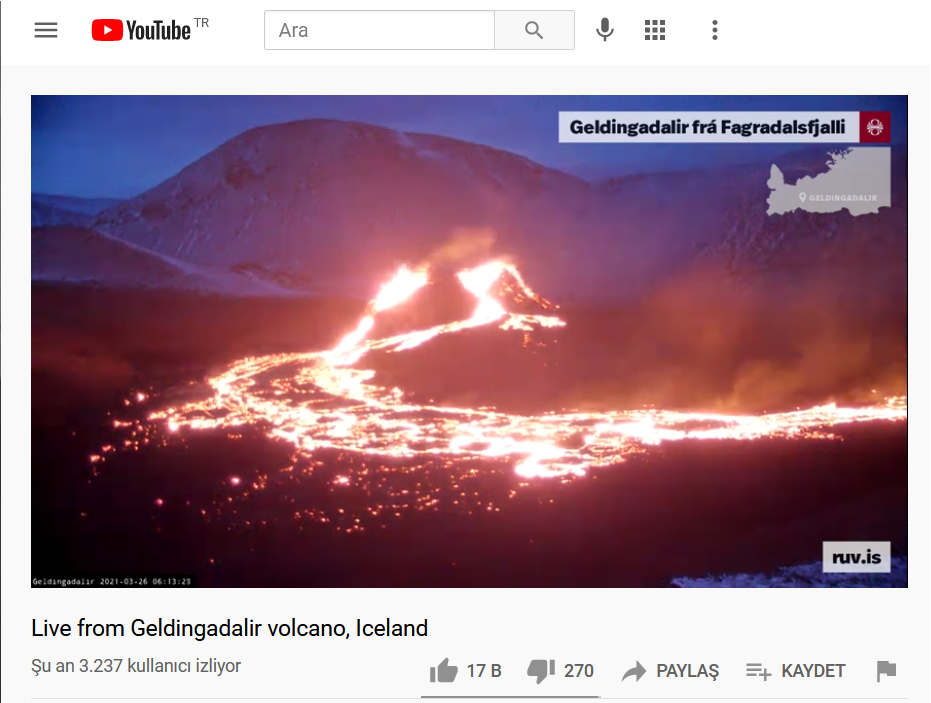Click the volcano live video player
The image size is (931, 703).
coord(469,341)
